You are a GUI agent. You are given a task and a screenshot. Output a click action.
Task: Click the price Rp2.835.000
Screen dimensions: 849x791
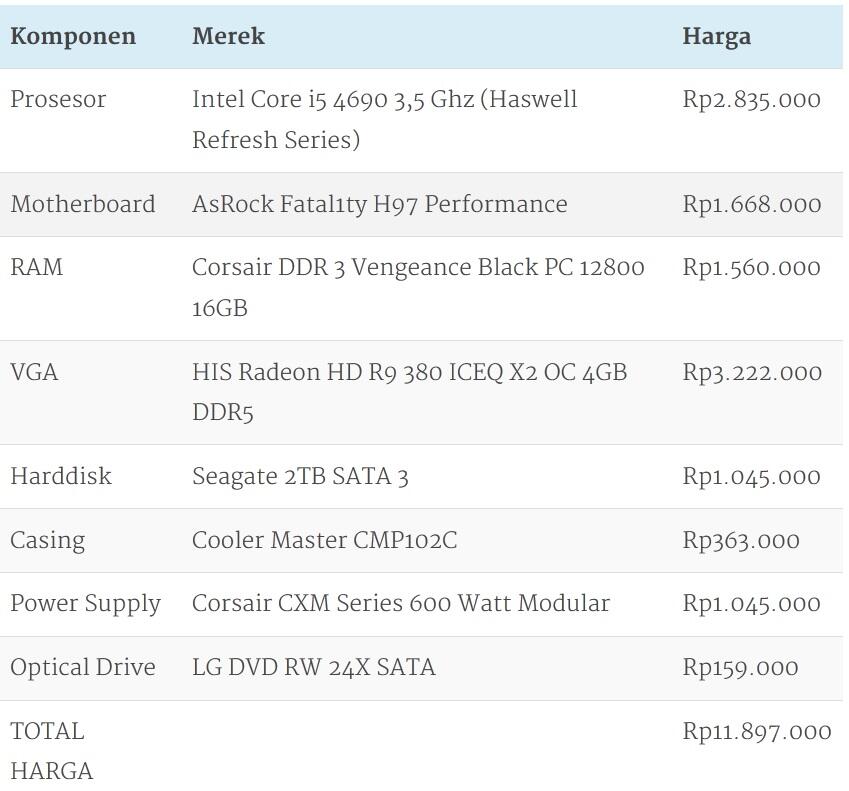(751, 100)
